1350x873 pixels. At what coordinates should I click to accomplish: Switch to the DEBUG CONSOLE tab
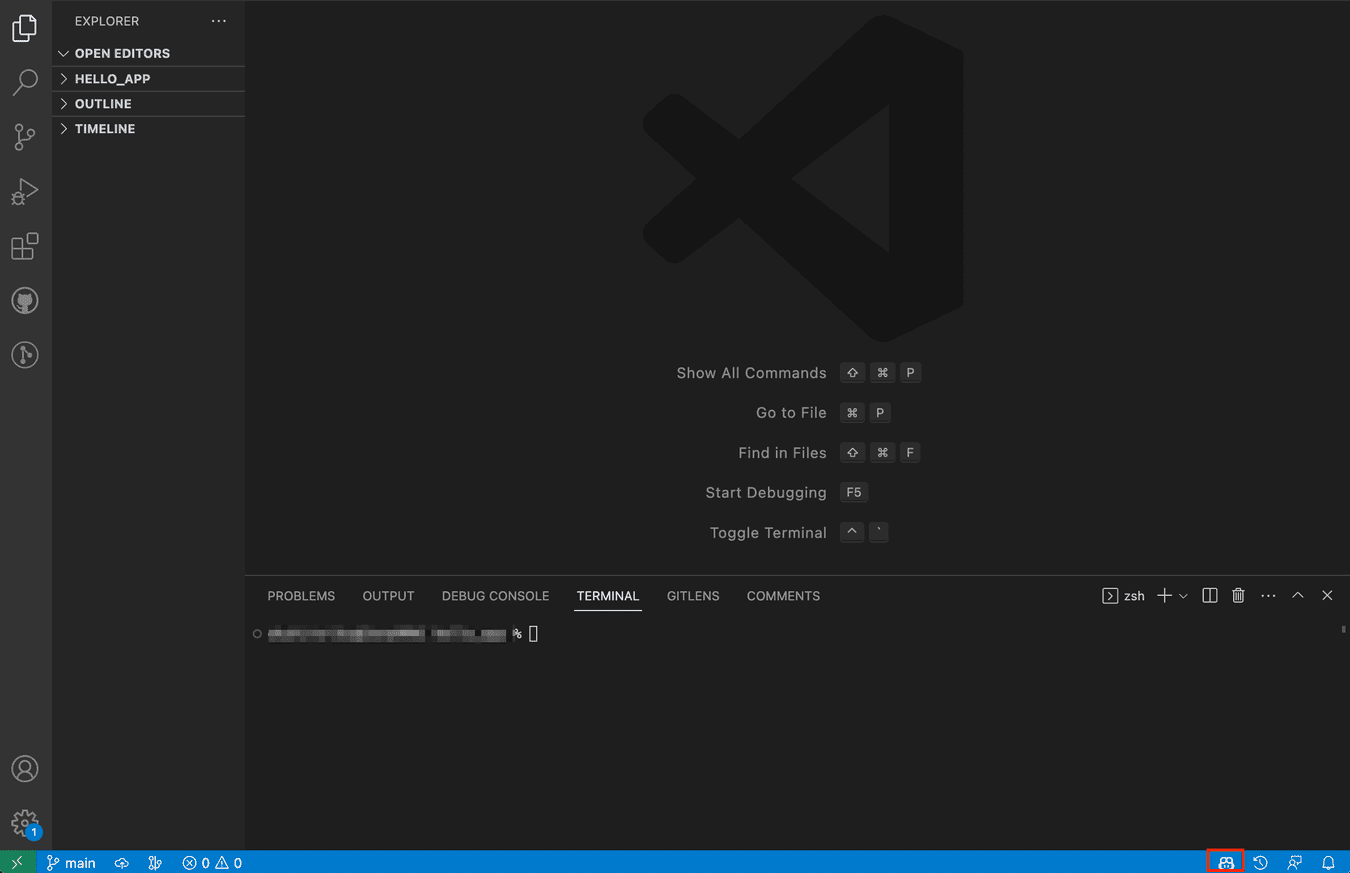click(x=495, y=596)
